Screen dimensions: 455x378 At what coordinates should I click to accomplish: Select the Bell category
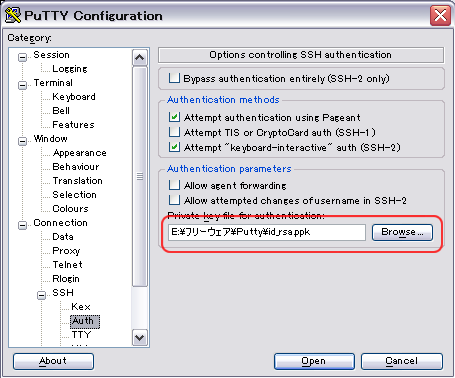[61, 111]
